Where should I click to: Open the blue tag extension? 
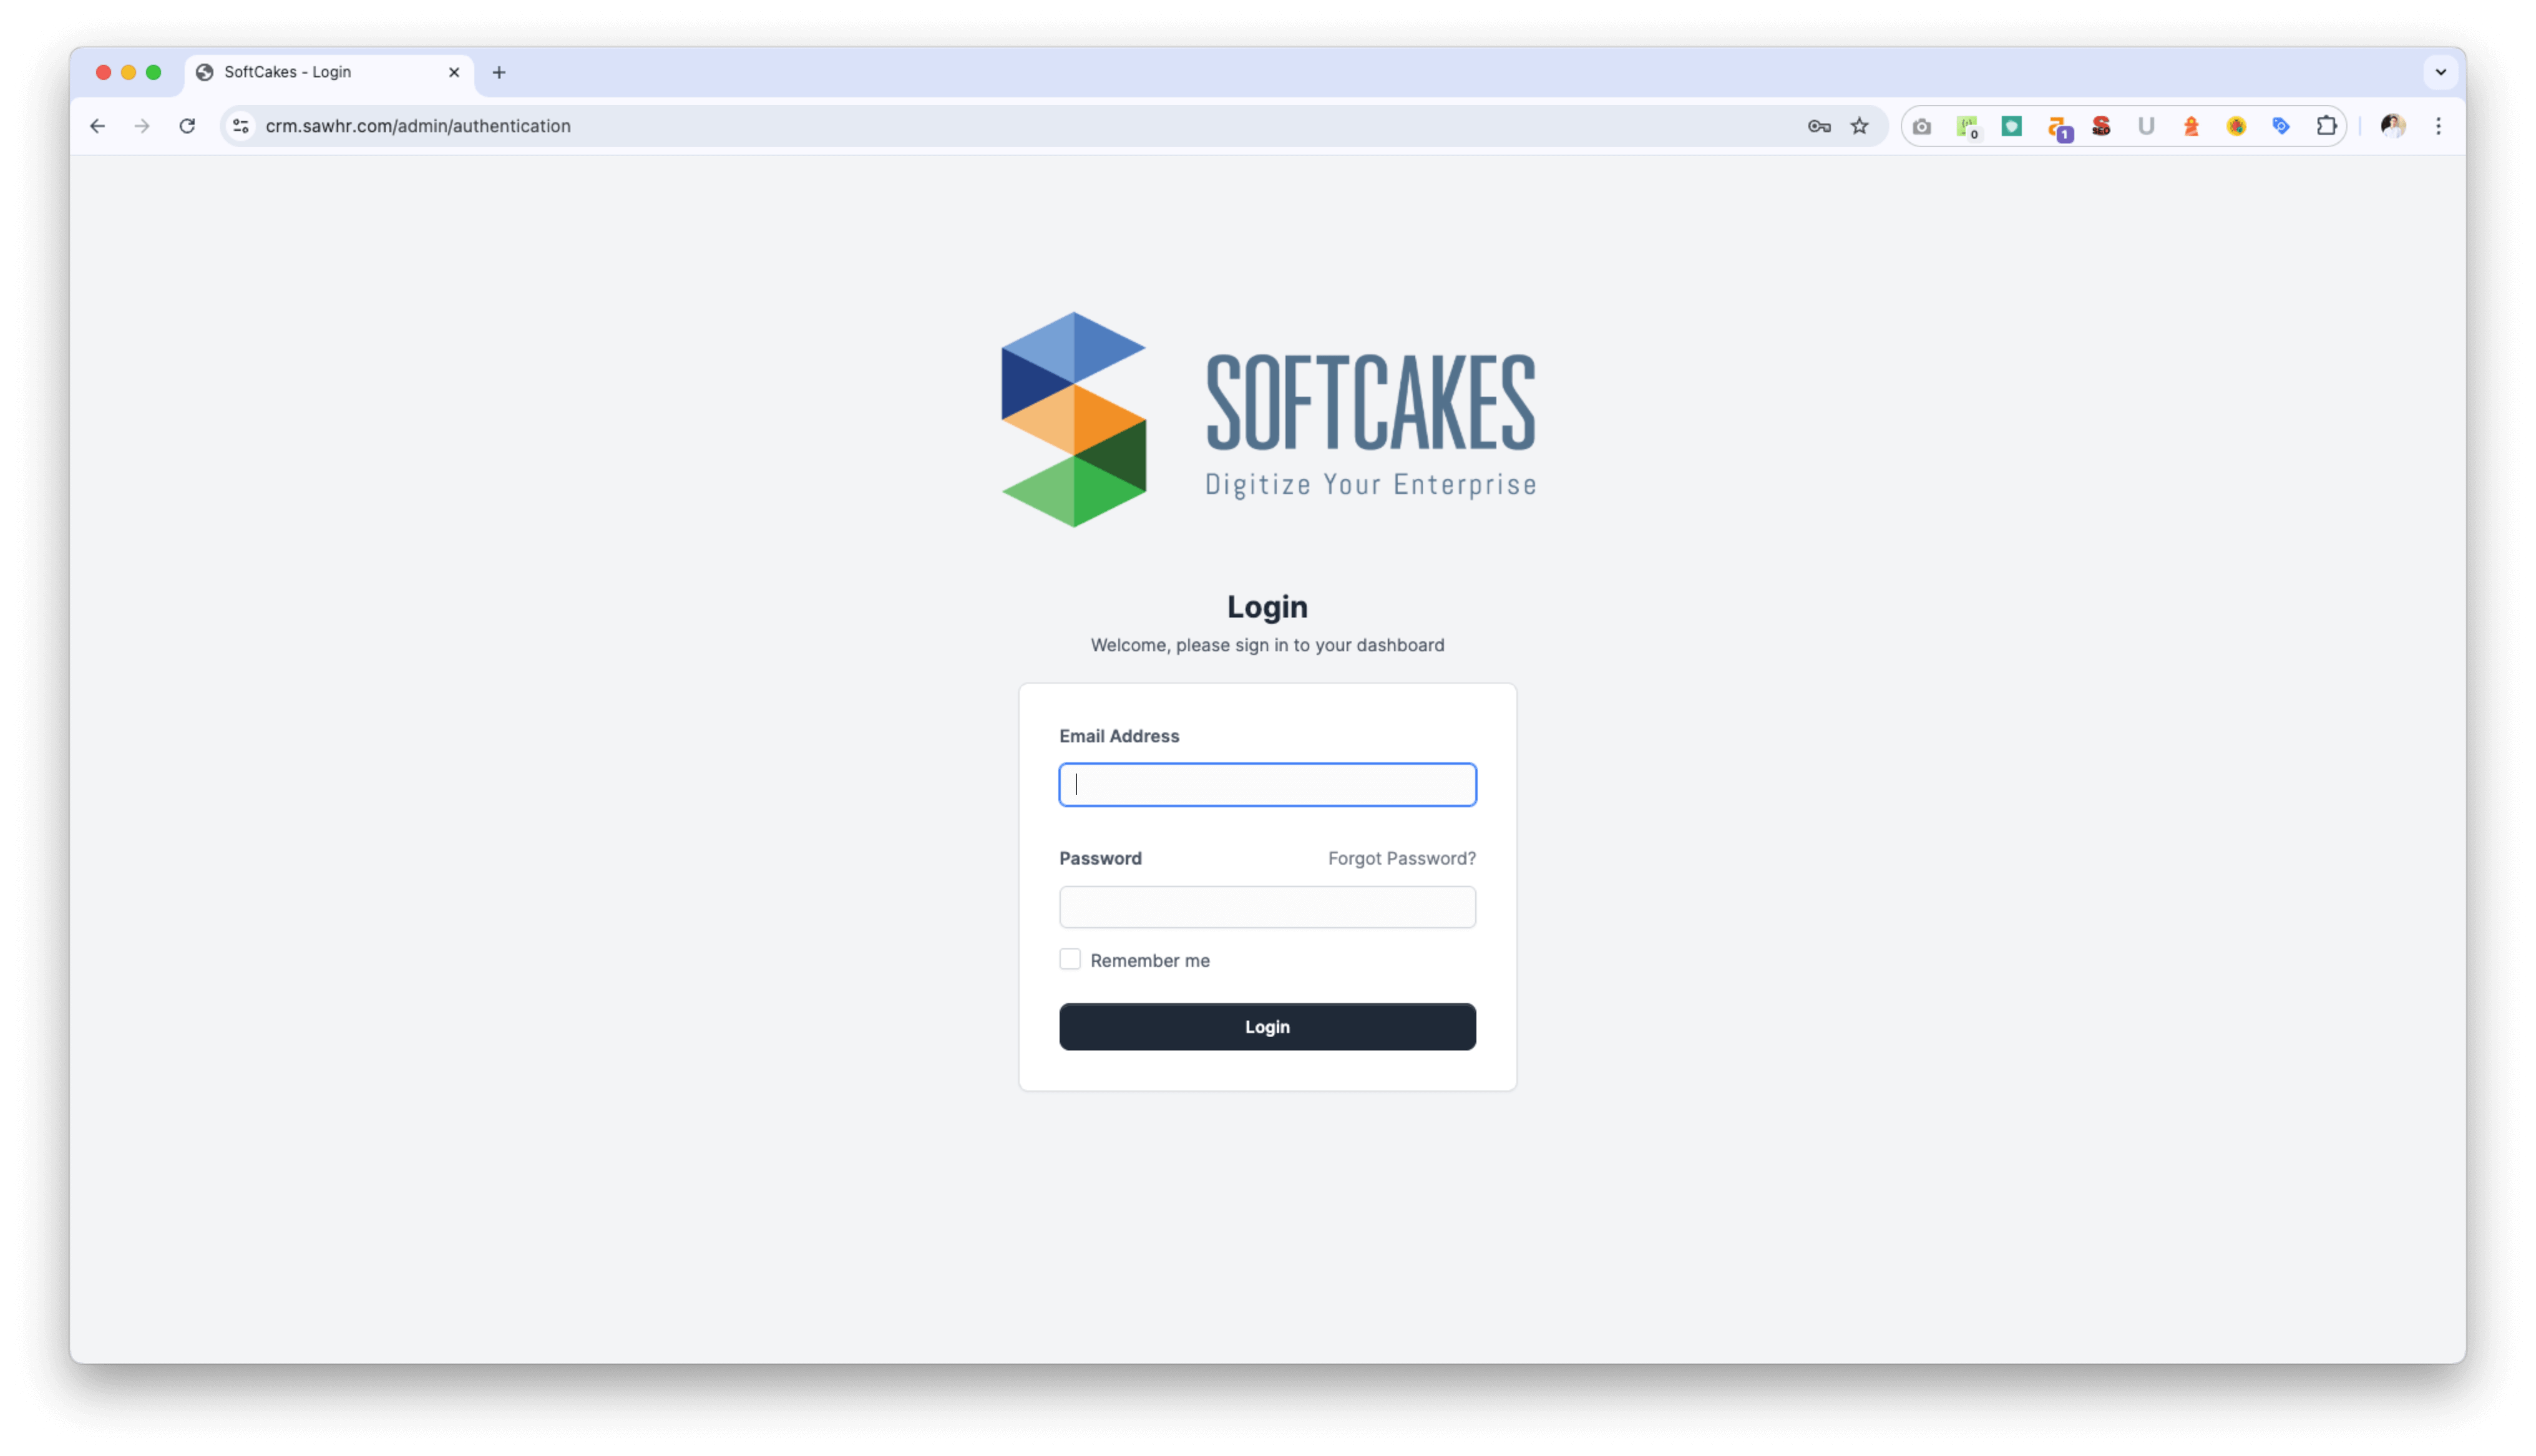(x=2282, y=126)
